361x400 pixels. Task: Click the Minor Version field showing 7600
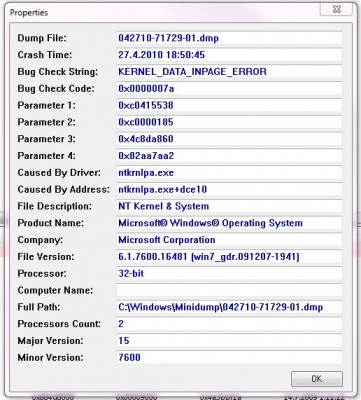click(x=229, y=357)
